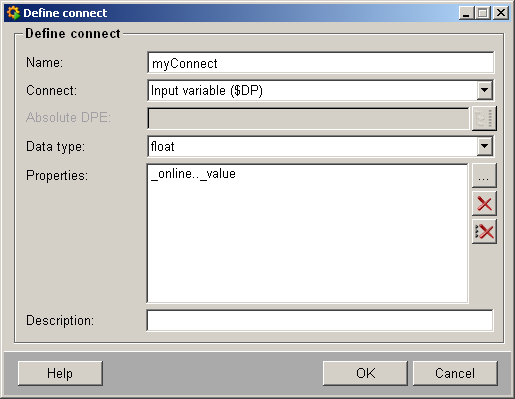Image resolution: width=515 pixels, height=399 pixels.
Task: Select the float data type field
Action: point(312,146)
